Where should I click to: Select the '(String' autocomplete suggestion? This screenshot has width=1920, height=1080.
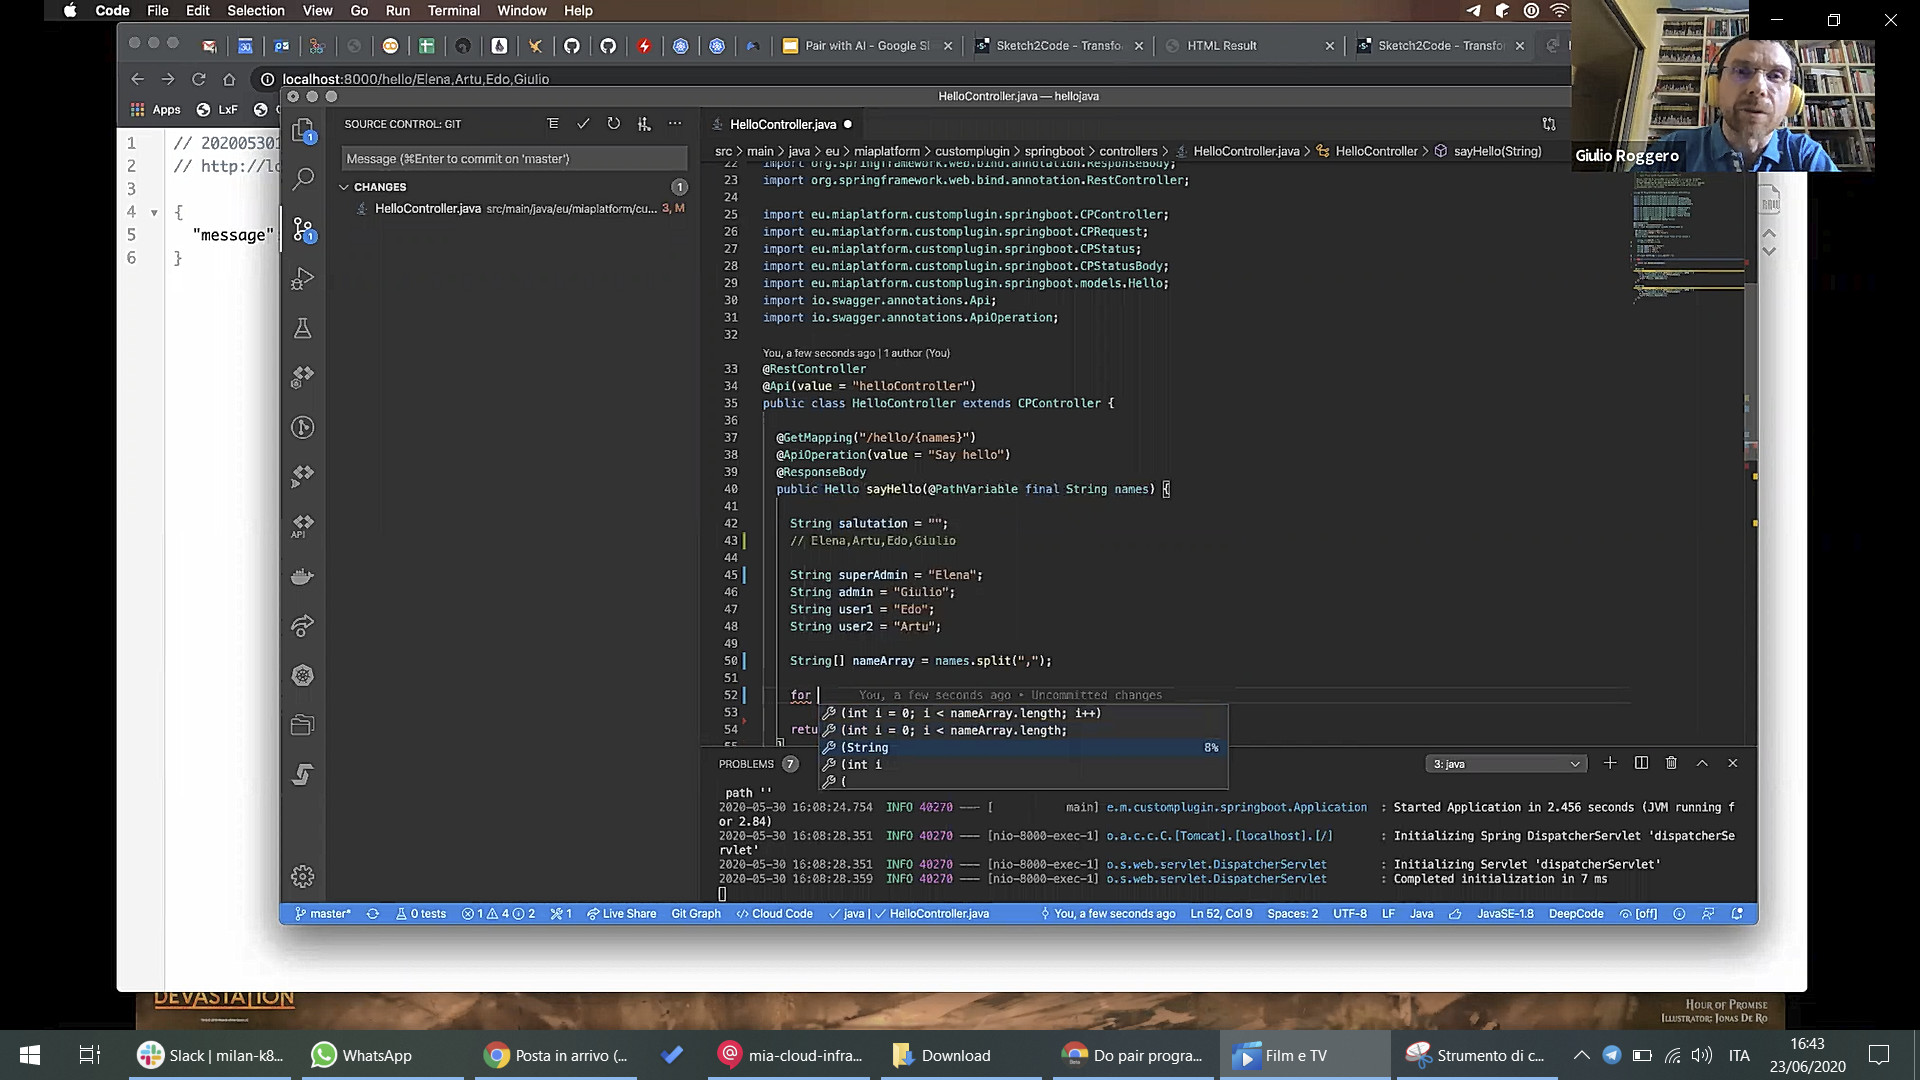(x=1024, y=747)
